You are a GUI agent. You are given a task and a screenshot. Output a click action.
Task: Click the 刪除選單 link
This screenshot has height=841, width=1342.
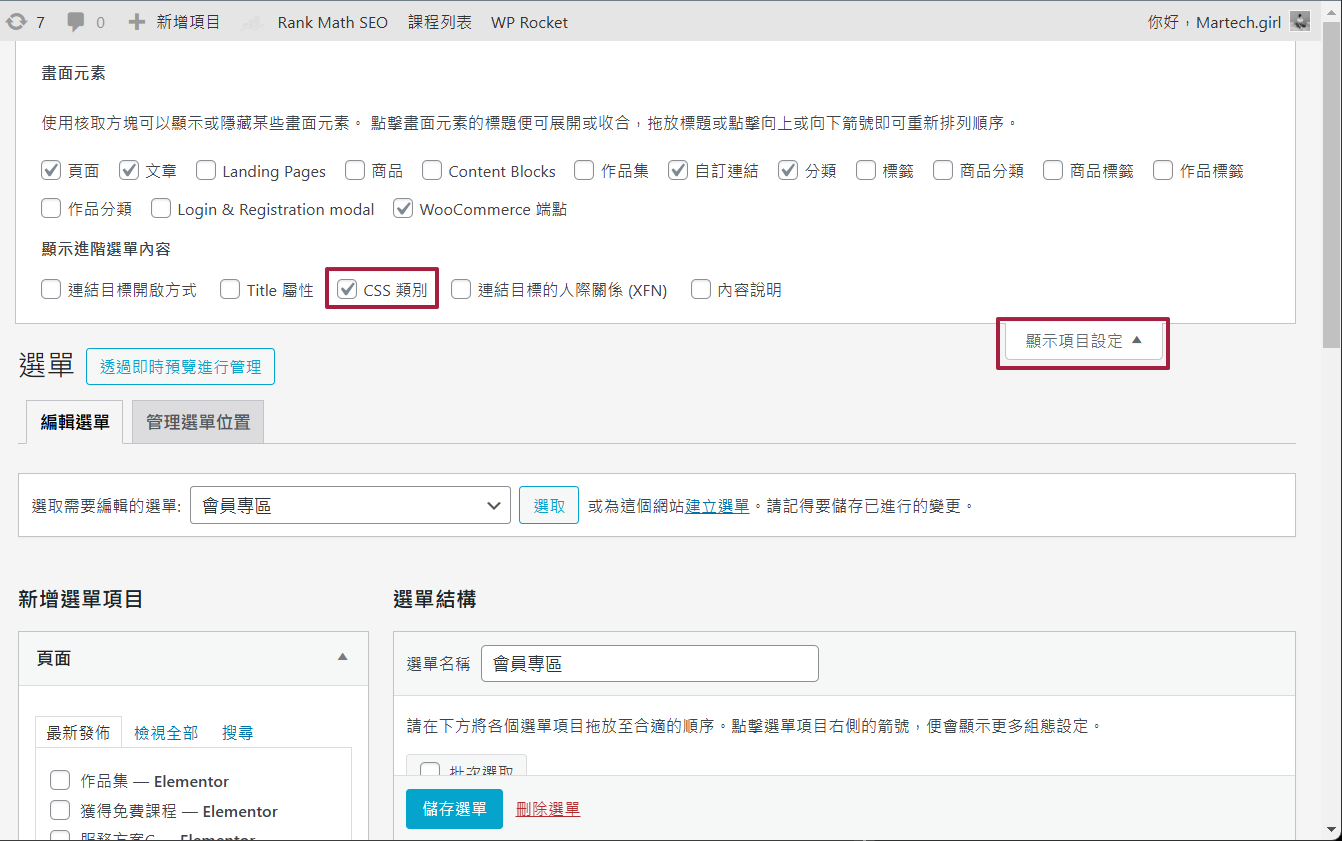click(x=547, y=809)
